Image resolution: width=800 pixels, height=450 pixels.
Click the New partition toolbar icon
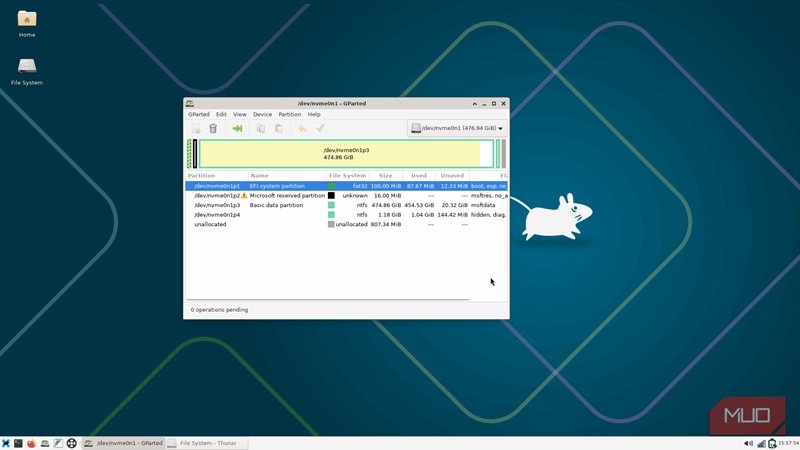(196, 128)
